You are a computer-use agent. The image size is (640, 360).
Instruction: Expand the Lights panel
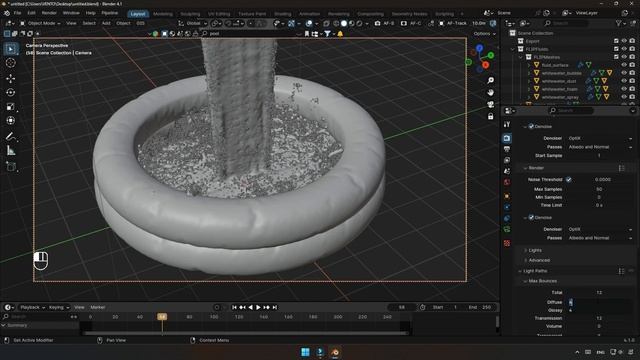tap(534, 250)
